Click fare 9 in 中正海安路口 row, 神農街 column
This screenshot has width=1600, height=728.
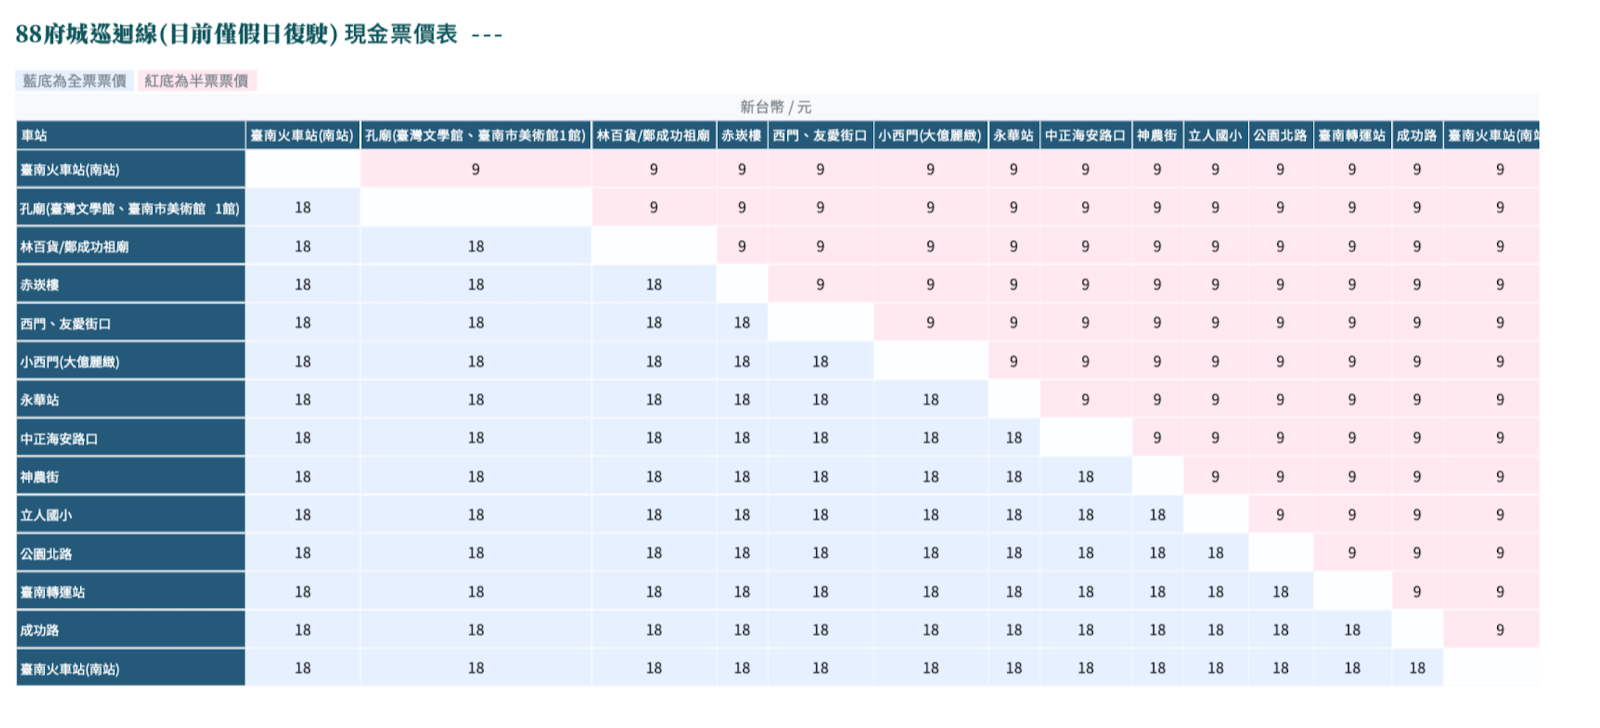1157,438
